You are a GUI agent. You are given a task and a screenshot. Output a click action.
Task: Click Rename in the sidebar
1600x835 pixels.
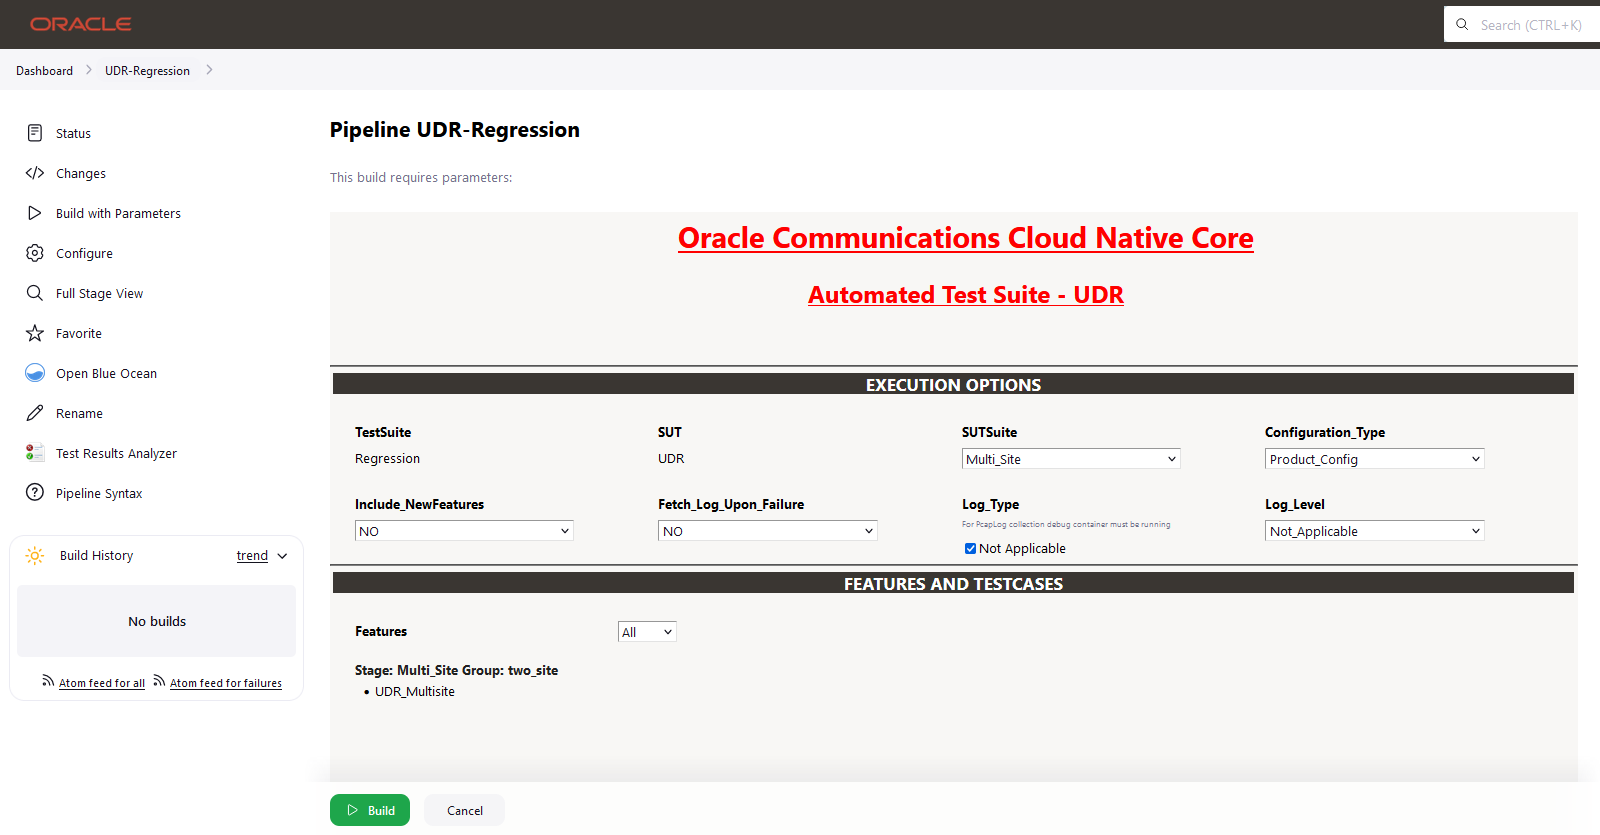point(79,414)
